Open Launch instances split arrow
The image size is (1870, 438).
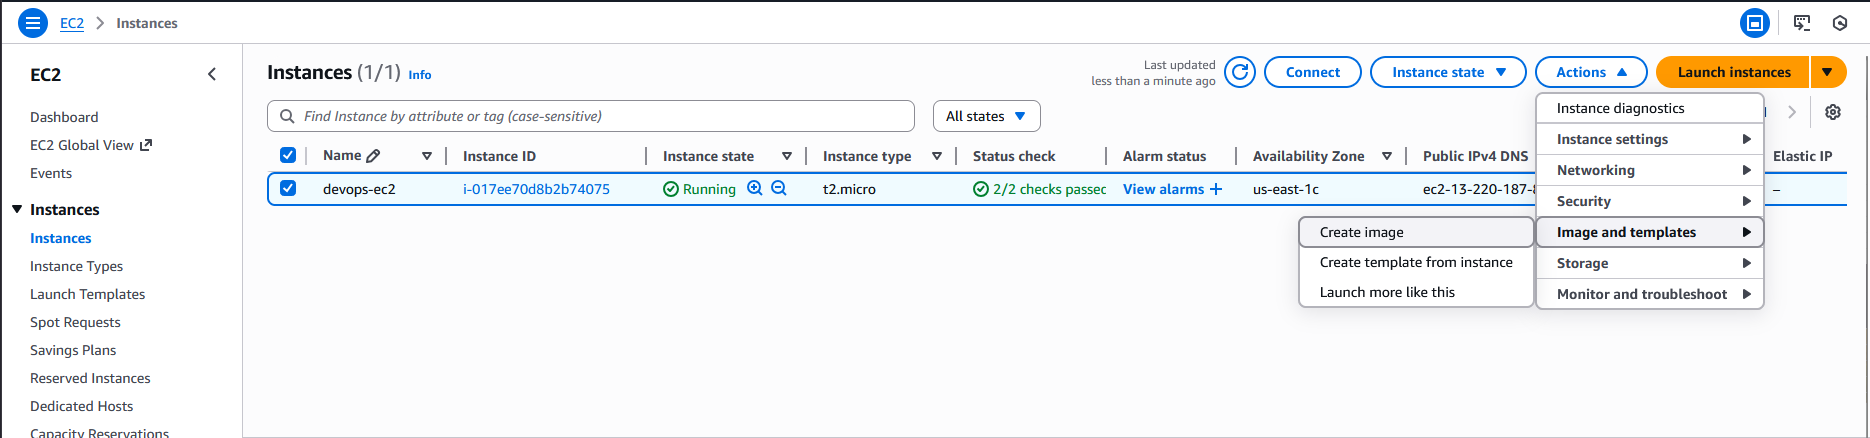click(1827, 72)
